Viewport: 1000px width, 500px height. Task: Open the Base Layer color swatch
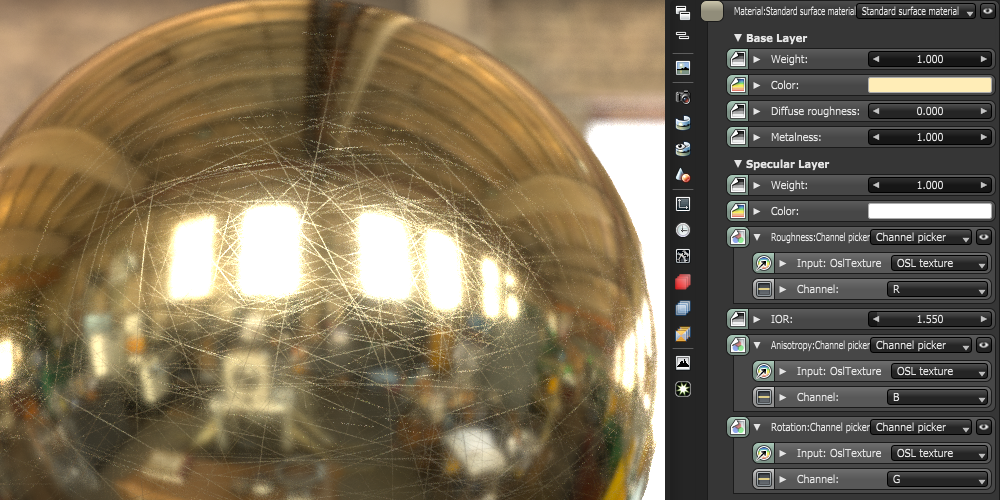[x=929, y=85]
